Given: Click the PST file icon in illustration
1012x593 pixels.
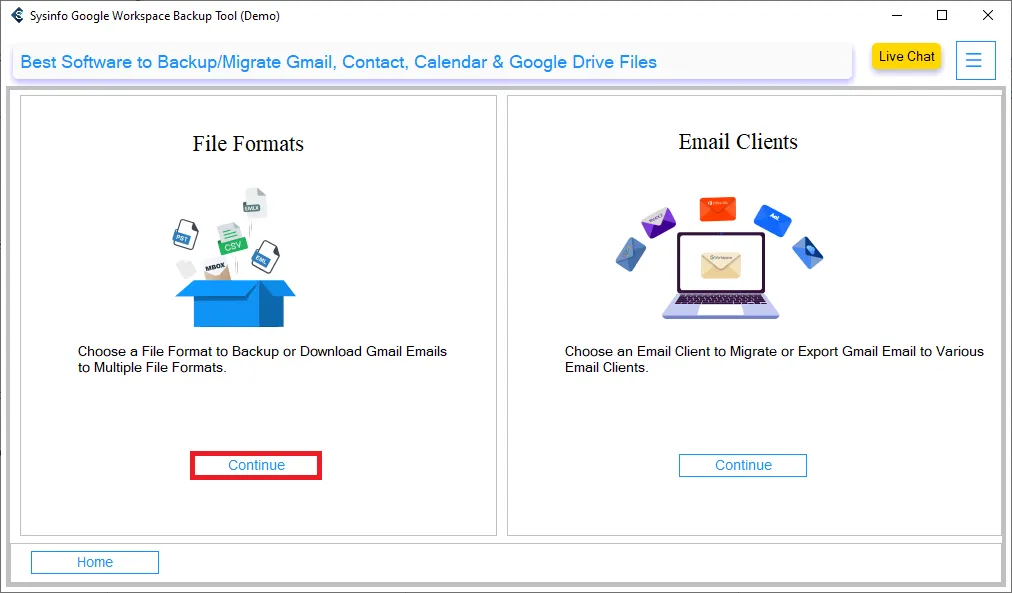Looking at the screenshot, I should [185, 235].
